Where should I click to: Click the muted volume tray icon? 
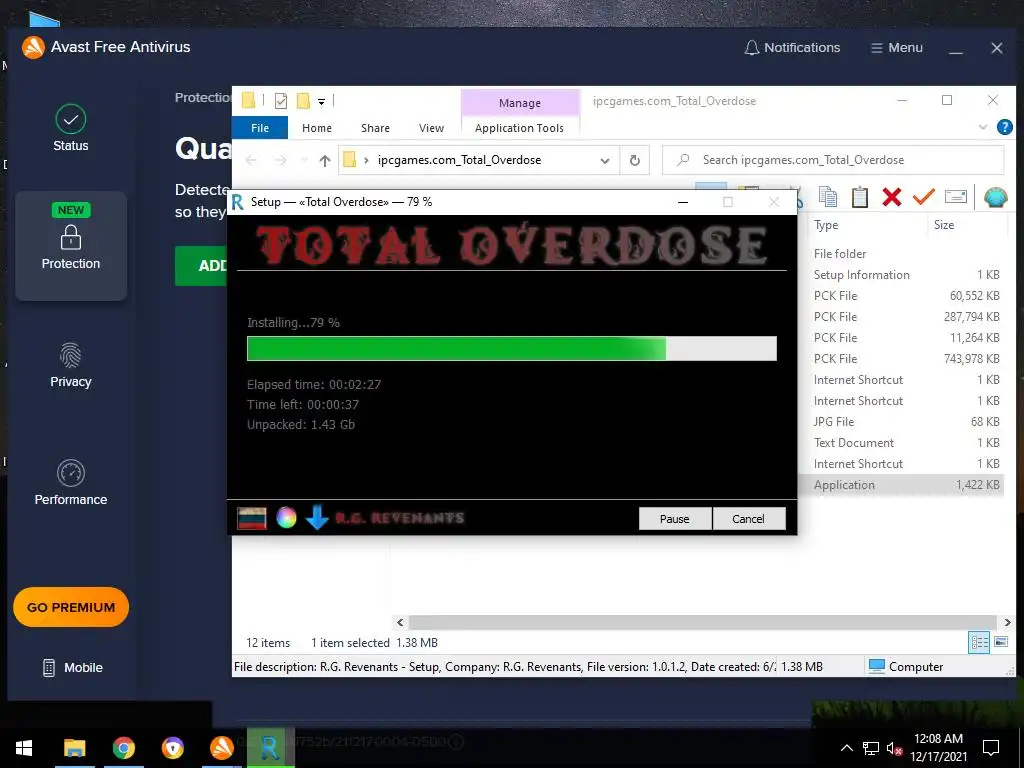pos(894,748)
